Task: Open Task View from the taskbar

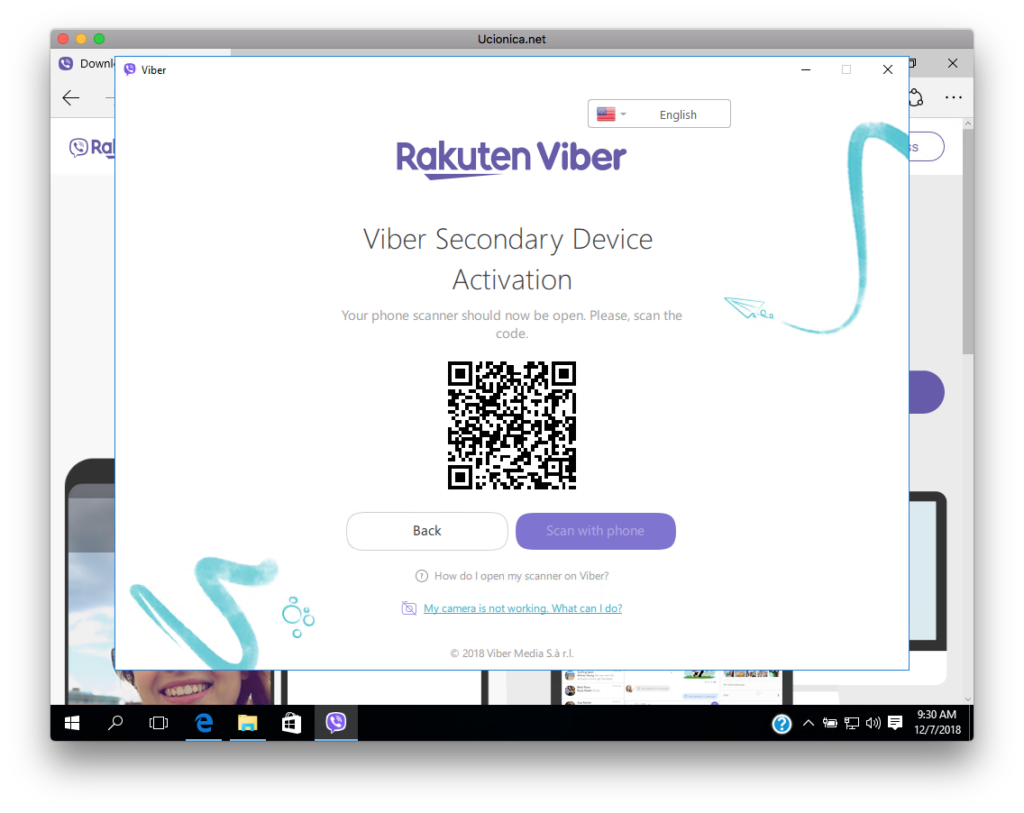Action: (159, 723)
